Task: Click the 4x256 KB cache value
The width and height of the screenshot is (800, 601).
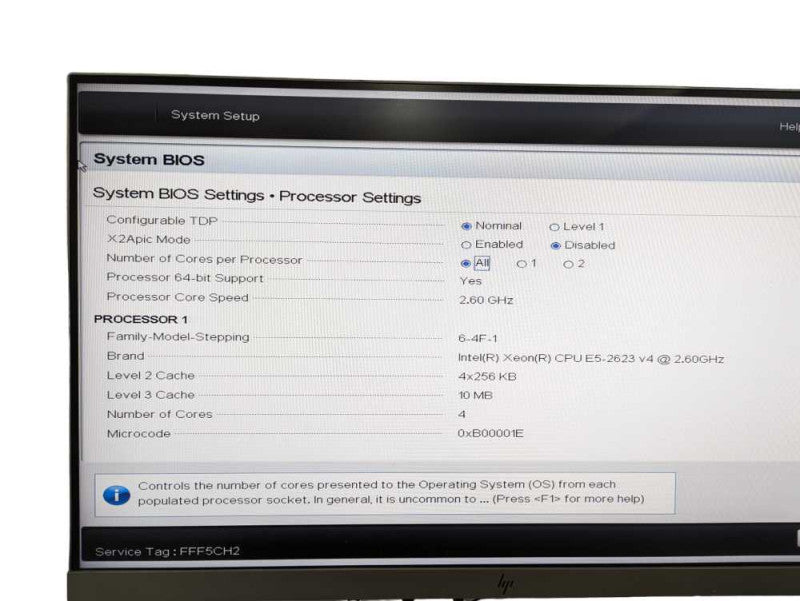Action: click(487, 377)
